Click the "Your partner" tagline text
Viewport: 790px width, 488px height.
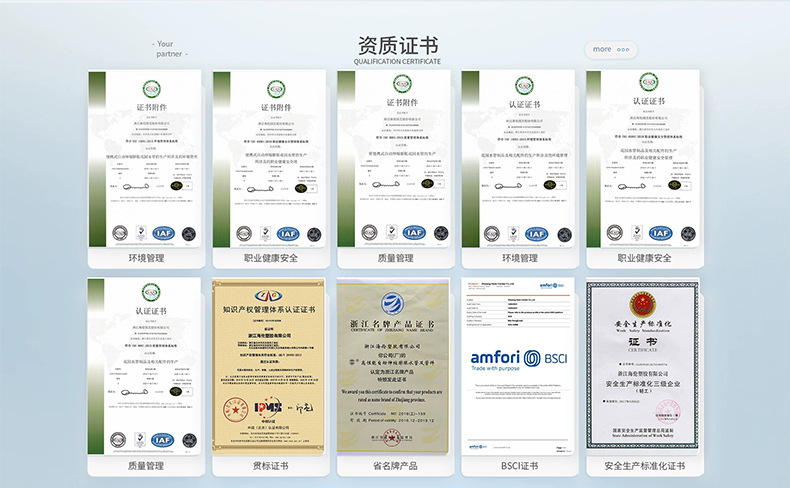pos(170,49)
